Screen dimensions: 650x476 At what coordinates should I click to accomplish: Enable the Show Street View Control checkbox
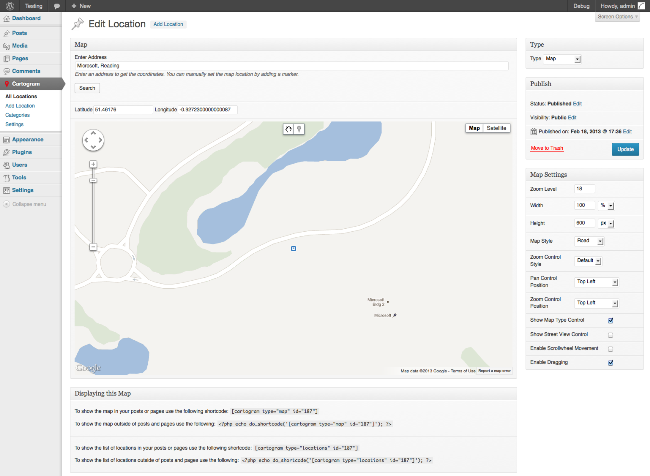[610, 334]
